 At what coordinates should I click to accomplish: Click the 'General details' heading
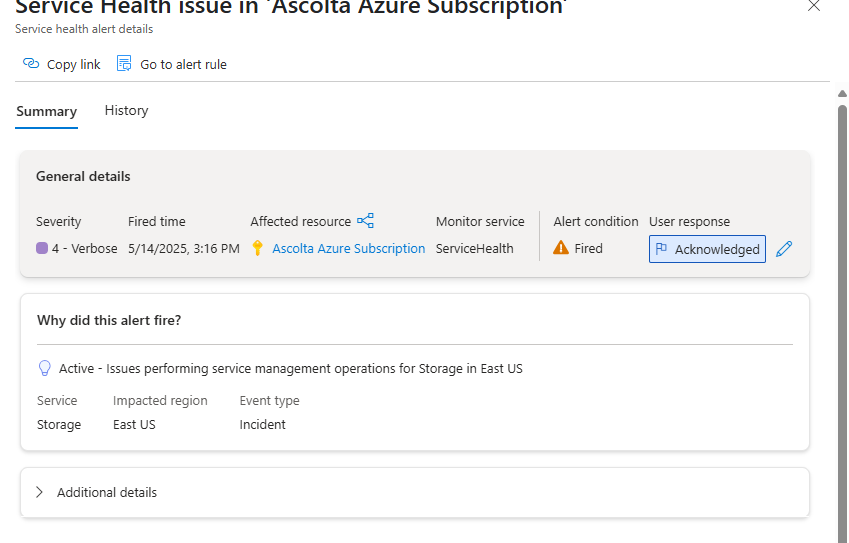click(x=83, y=176)
